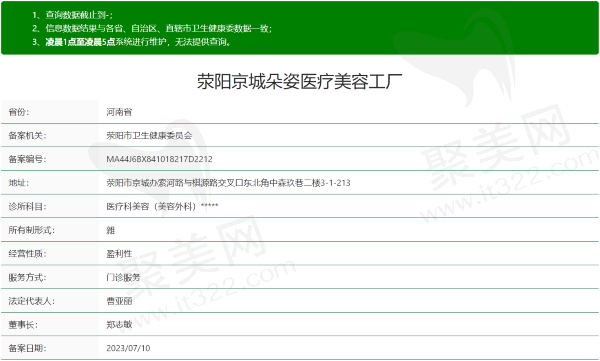600x361 pixels.
Task: Click the 经营性质 label
Action: (x=27, y=254)
